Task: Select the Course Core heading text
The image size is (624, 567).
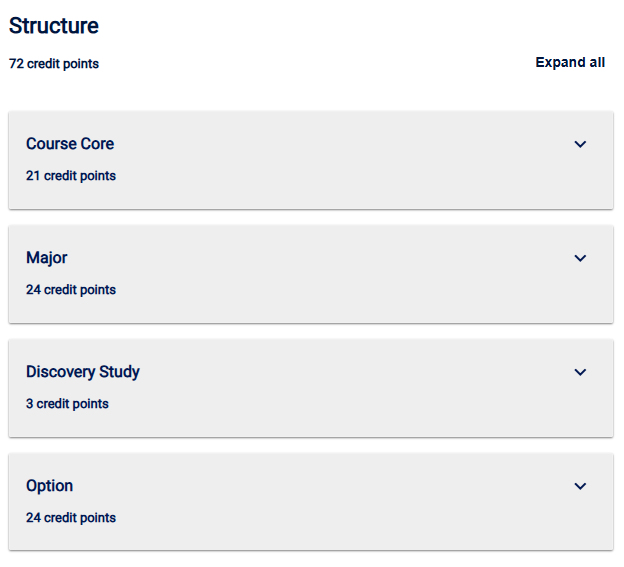Action: [70, 144]
